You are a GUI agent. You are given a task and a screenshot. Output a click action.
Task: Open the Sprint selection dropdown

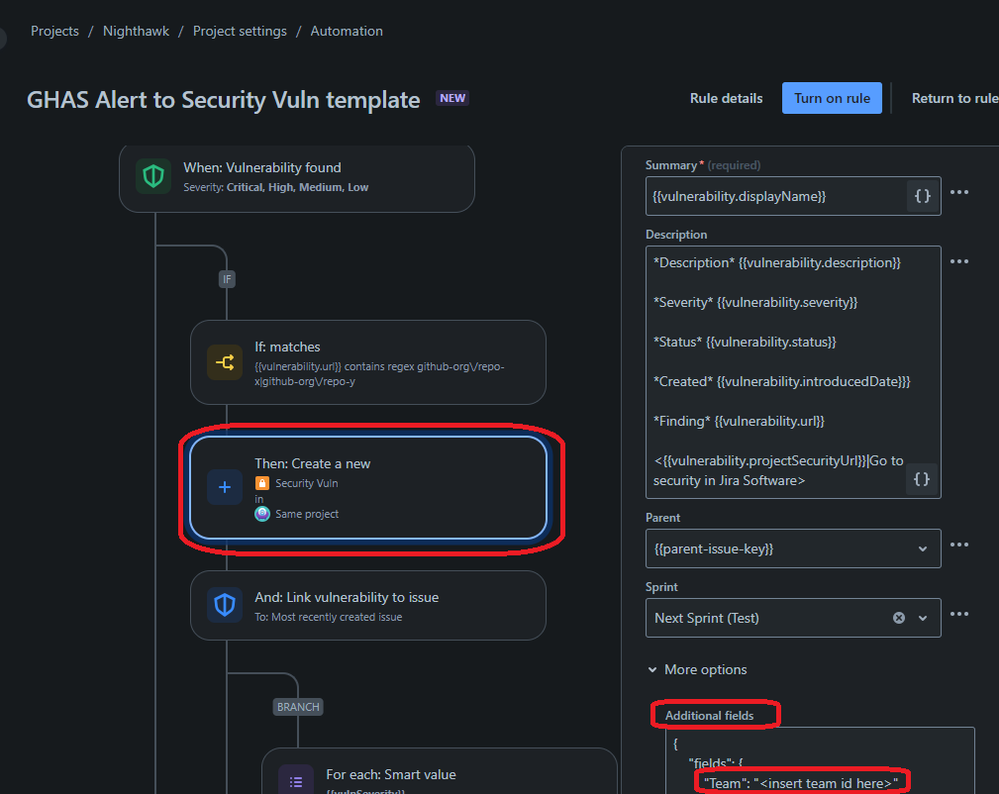click(922, 617)
